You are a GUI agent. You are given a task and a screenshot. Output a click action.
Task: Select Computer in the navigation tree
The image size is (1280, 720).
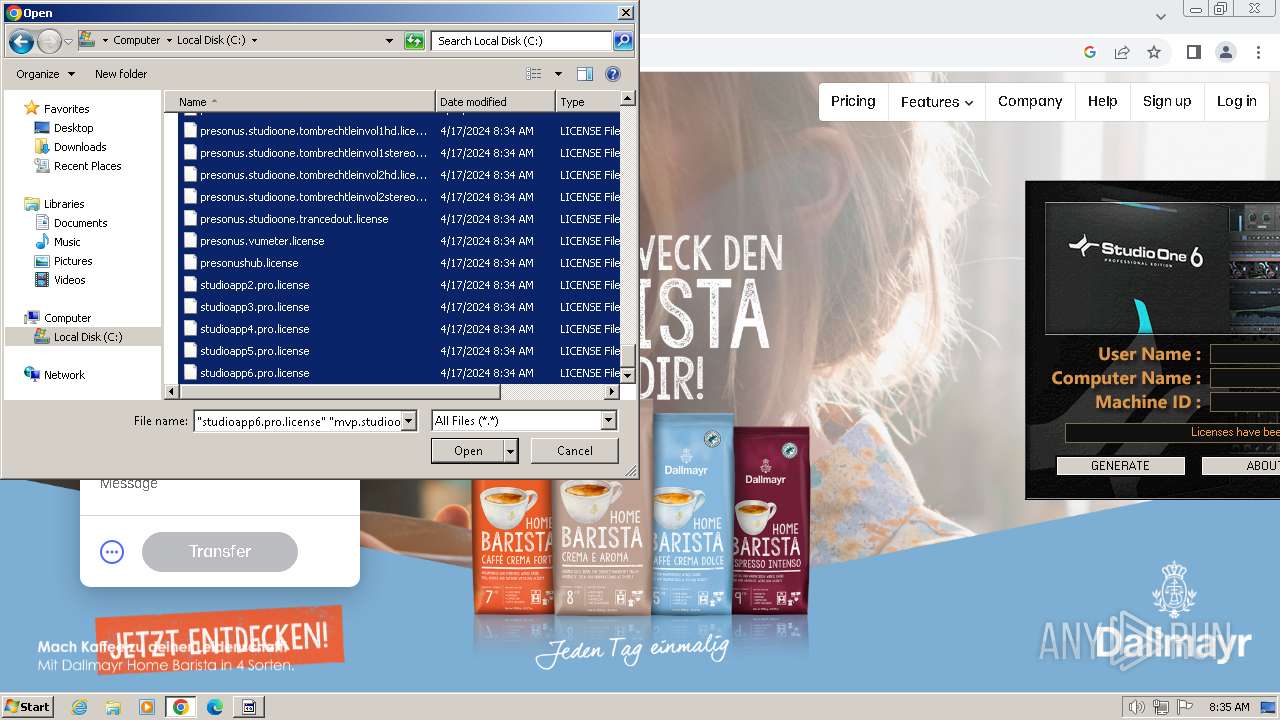click(x=67, y=318)
